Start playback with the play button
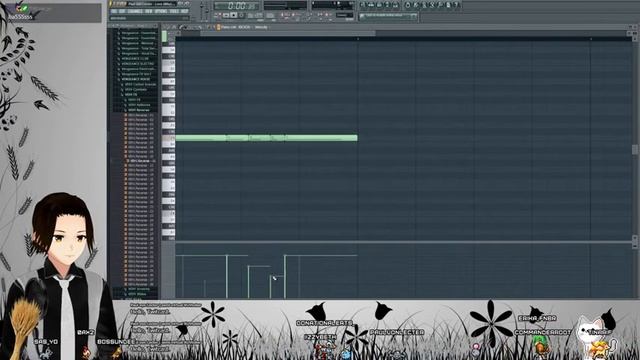Image resolution: width=640 pixels, height=360 pixels. point(226,15)
